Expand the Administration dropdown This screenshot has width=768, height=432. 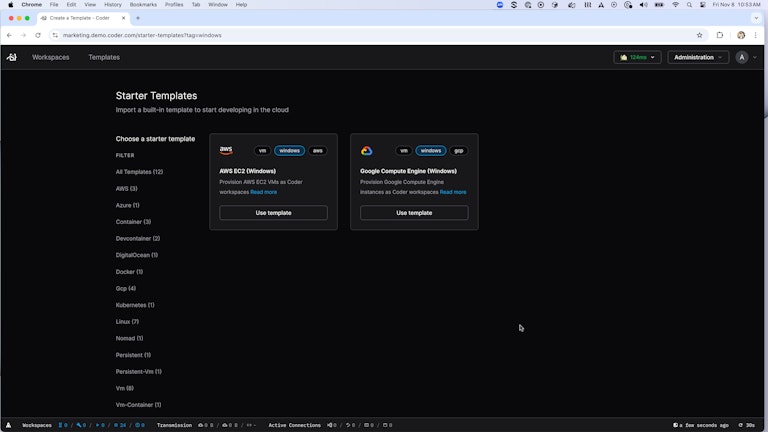pos(698,57)
